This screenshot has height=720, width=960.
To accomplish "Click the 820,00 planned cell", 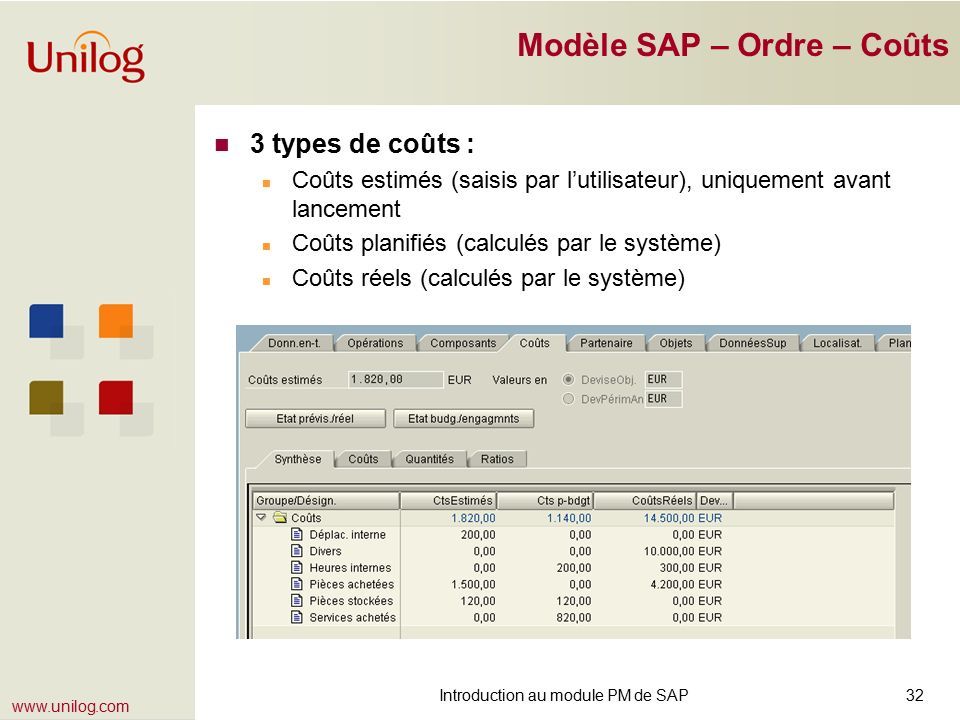I will 574,617.
